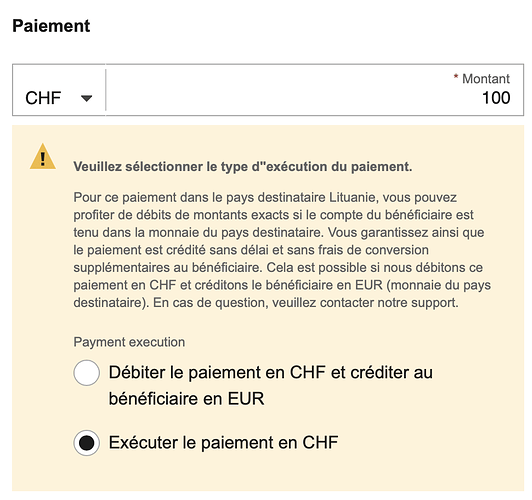Click the bénéficiaire en EUR label line
Screen dimensions: 532x500
[x=186, y=399]
